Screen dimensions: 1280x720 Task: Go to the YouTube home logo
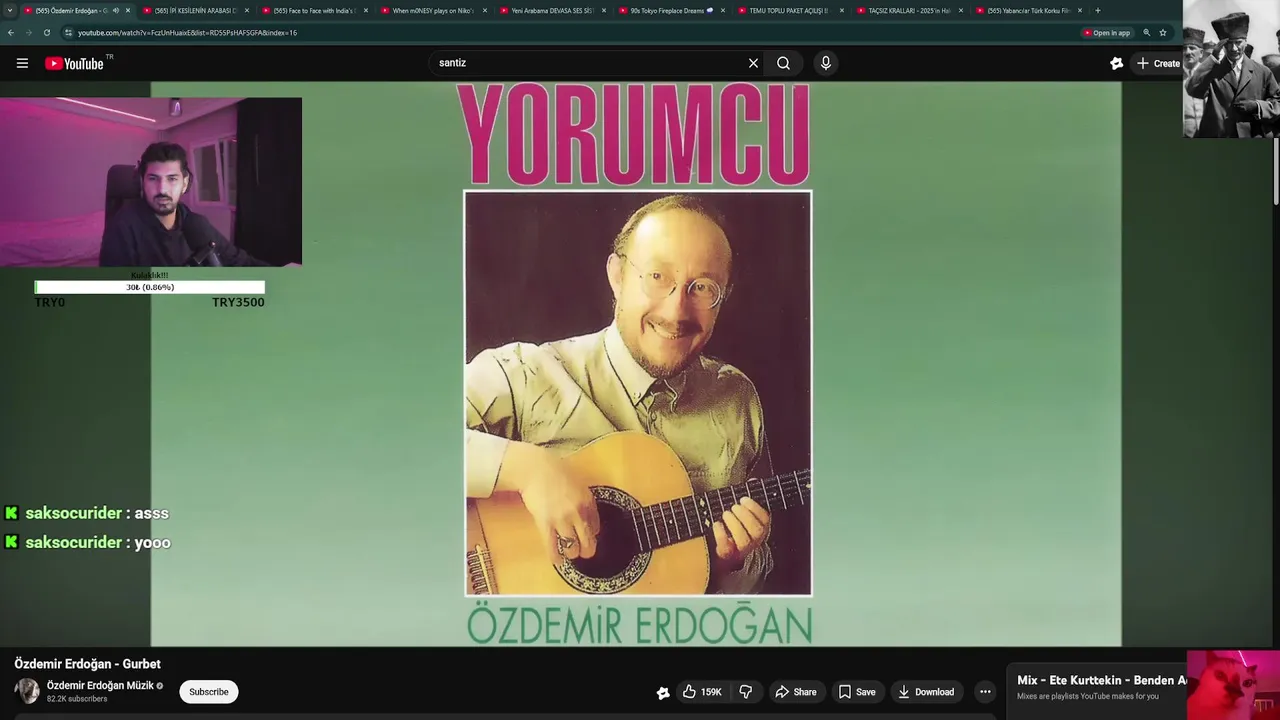(74, 63)
